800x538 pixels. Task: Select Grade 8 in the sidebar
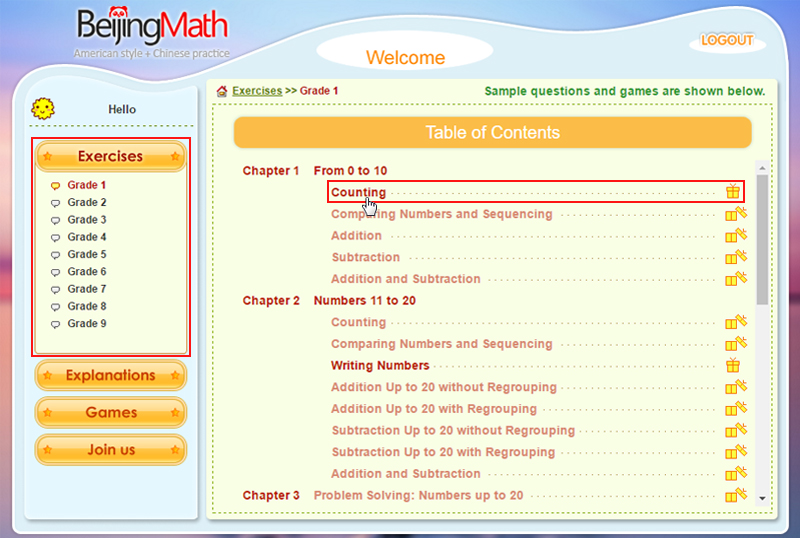click(x=87, y=306)
